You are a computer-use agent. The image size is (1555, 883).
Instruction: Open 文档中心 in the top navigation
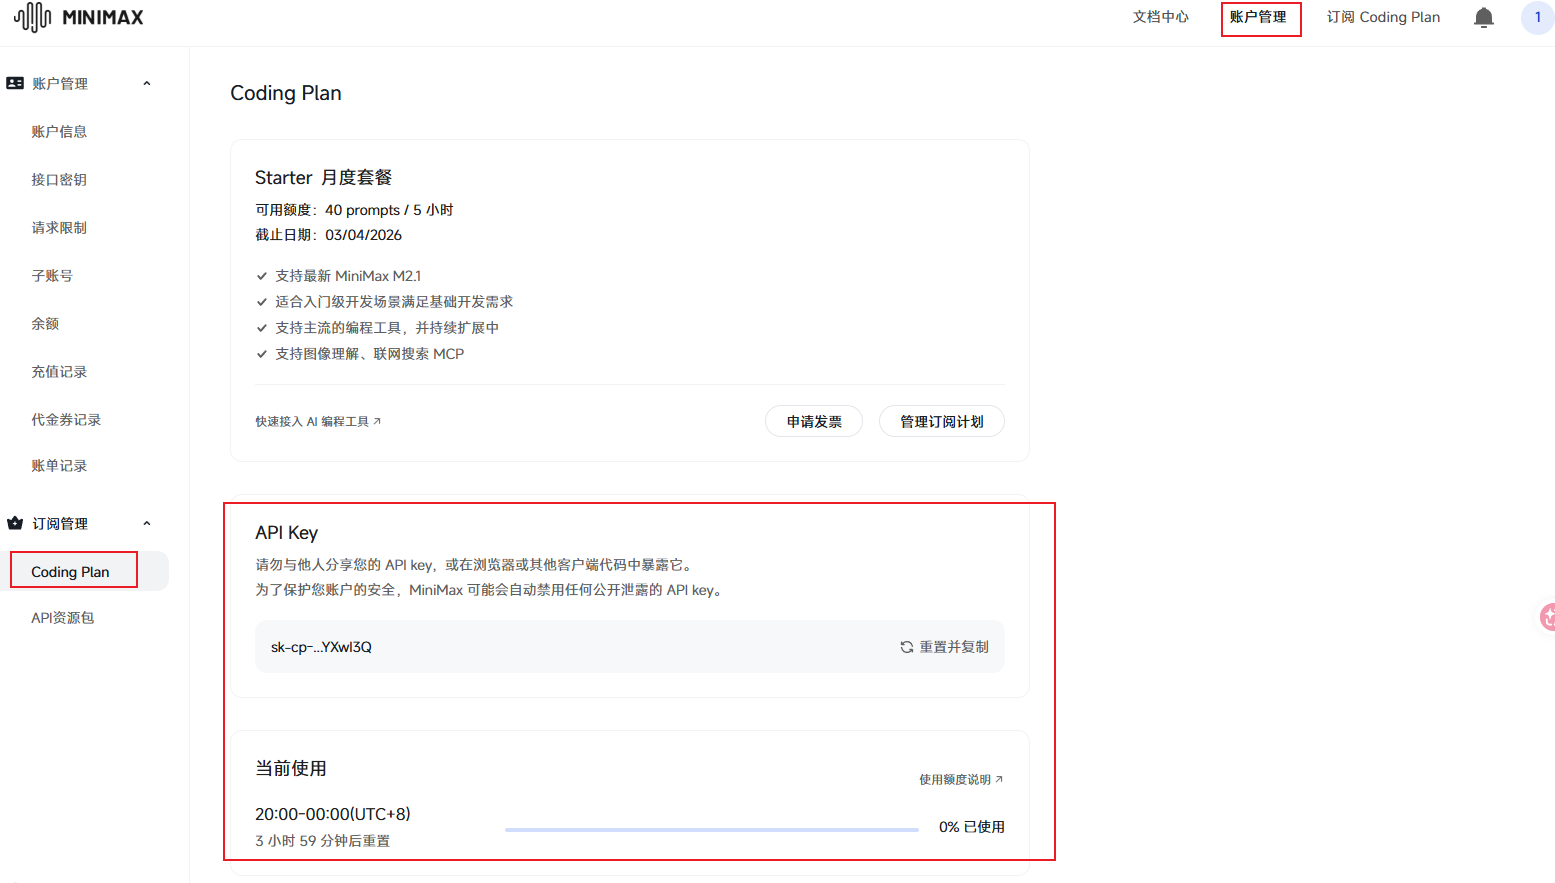pos(1160,17)
